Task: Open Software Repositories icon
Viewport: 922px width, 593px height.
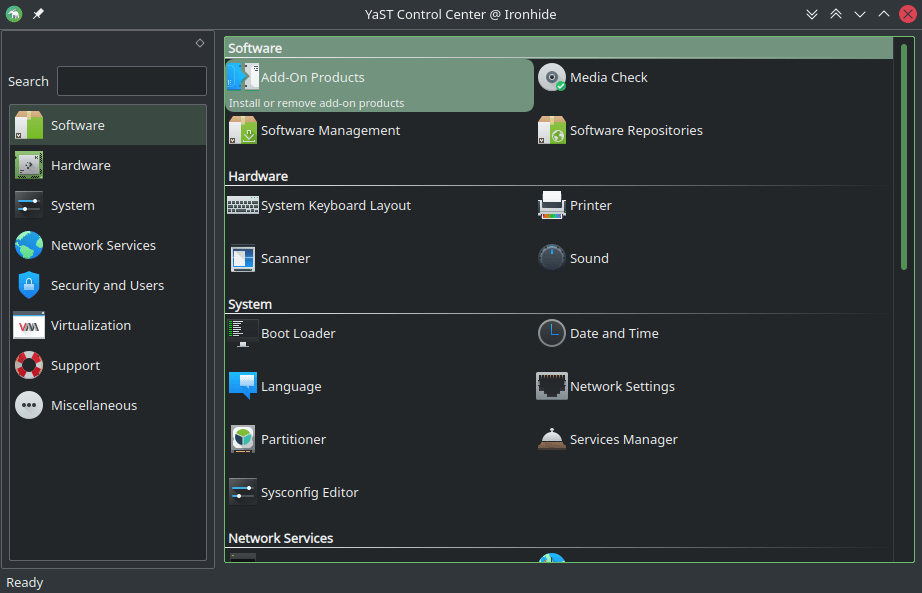Action: (x=552, y=130)
